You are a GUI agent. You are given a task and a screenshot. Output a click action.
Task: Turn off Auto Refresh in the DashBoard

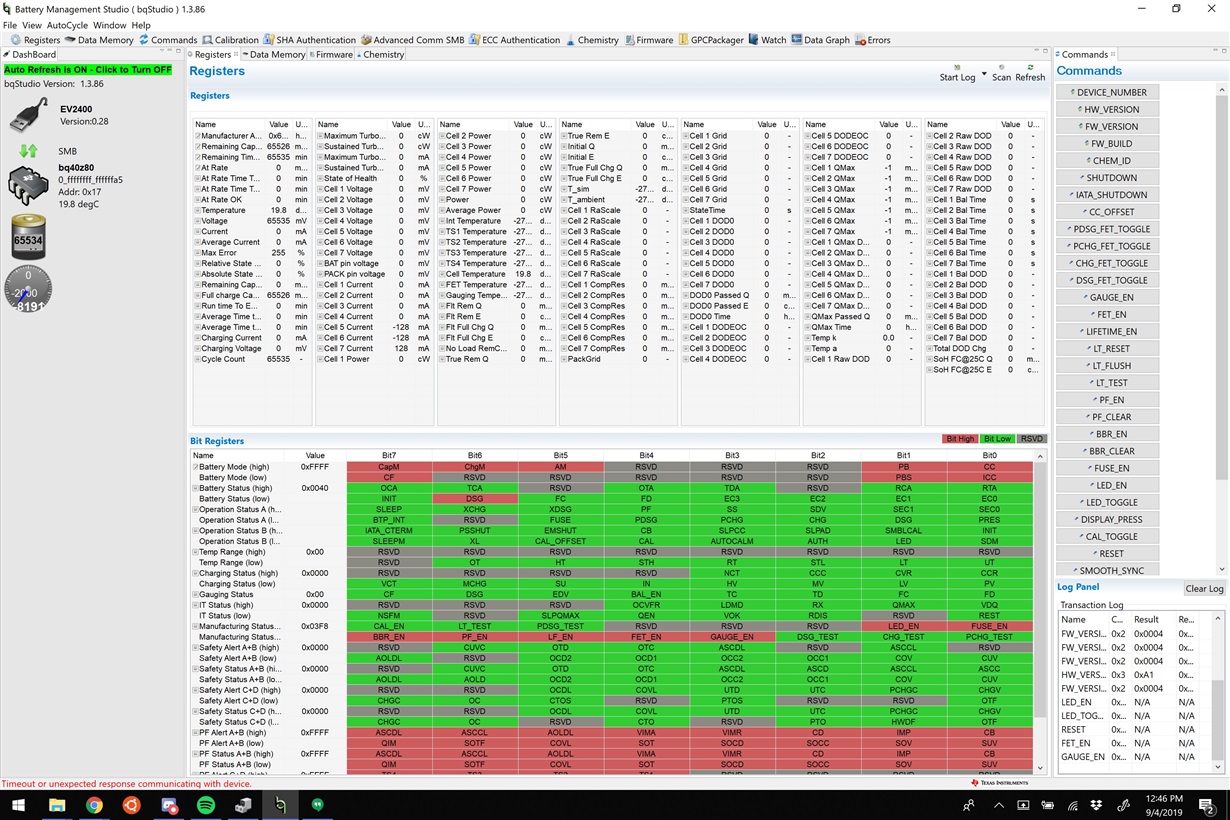coord(88,70)
